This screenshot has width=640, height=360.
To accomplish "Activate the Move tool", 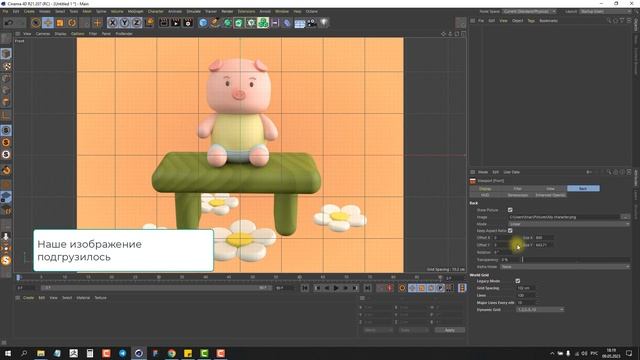I will point(48,23).
